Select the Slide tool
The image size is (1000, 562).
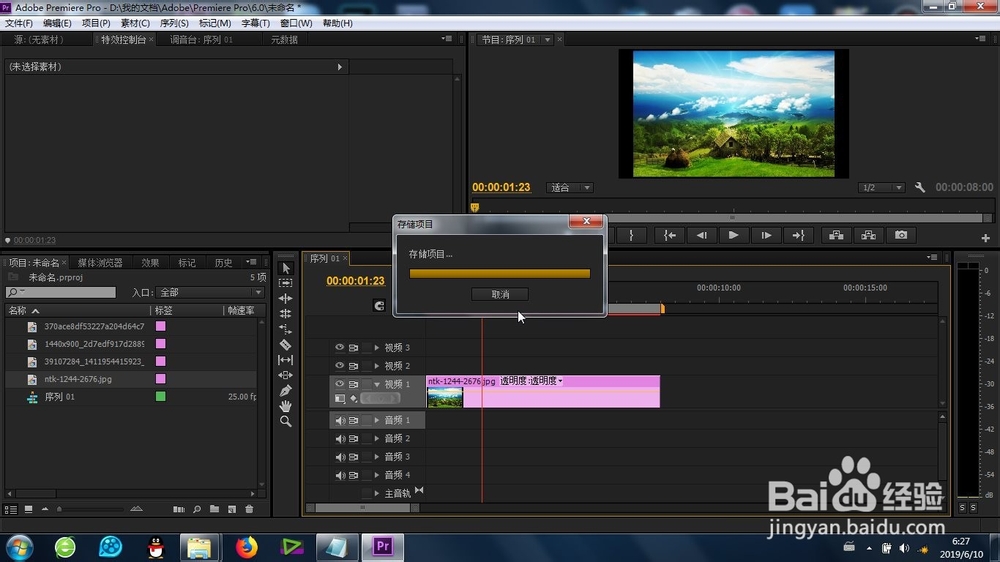coord(286,375)
